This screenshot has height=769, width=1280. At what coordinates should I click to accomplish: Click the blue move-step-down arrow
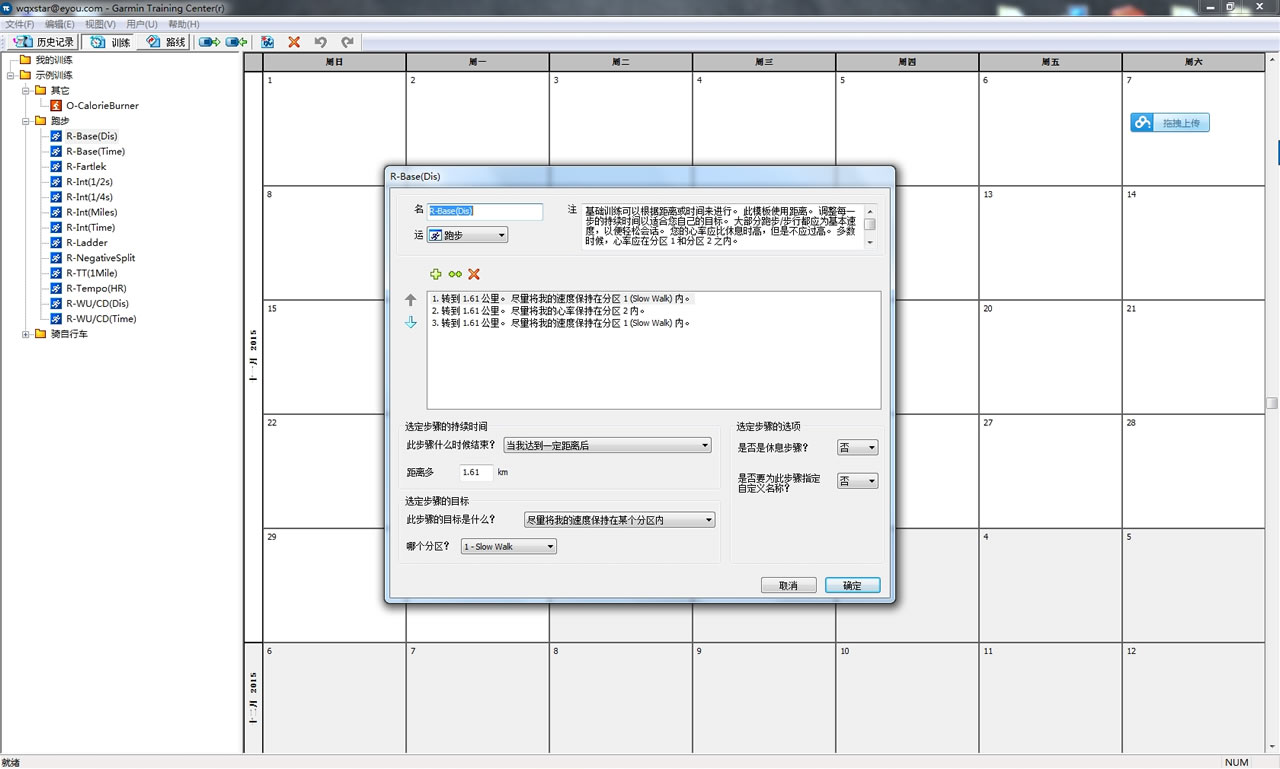(x=411, y=322)
